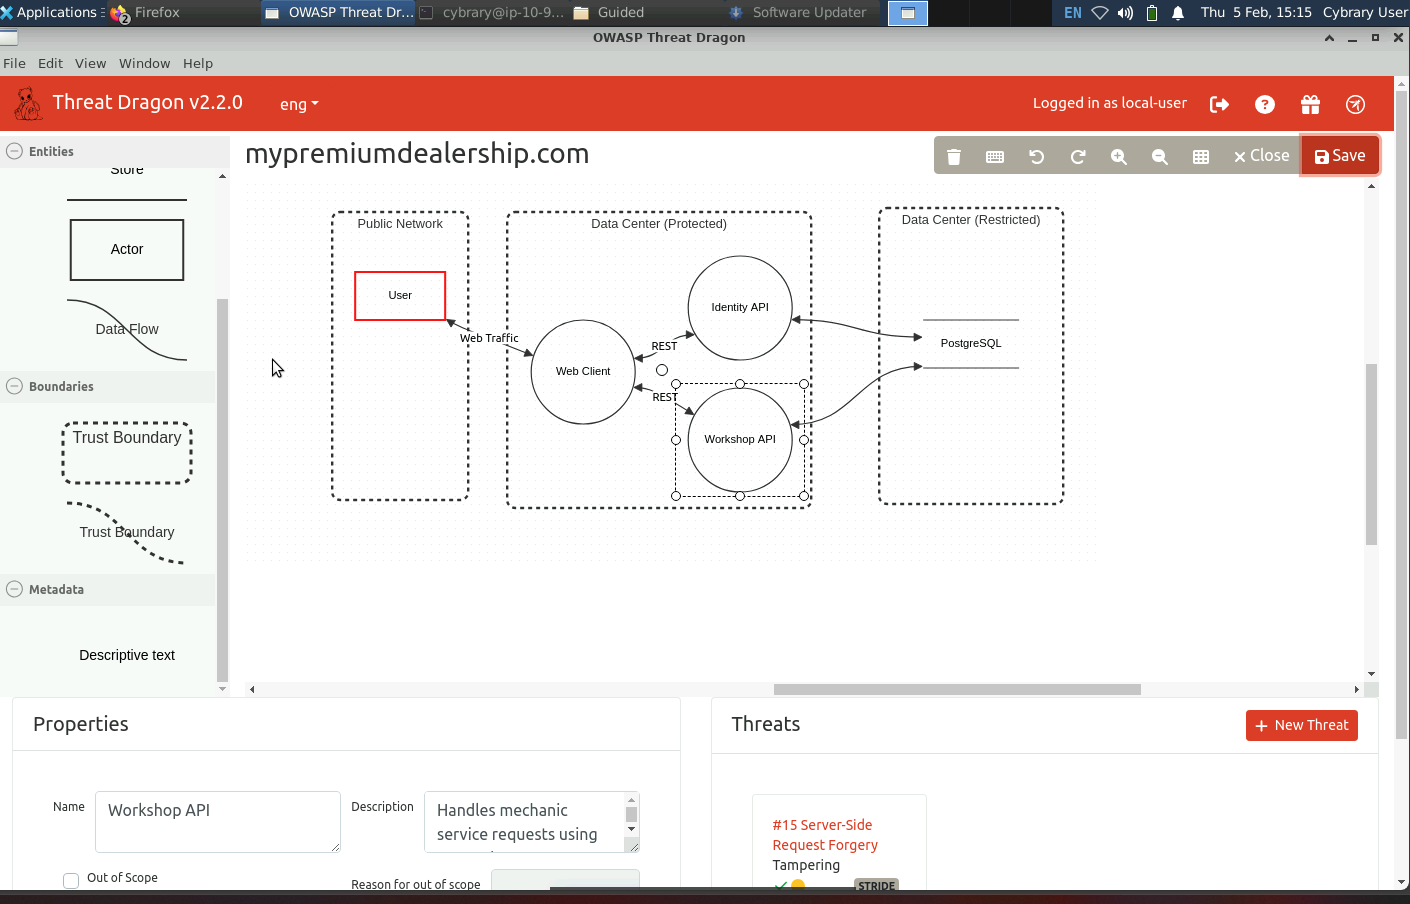Screen dimensions: 1410x904
Task: Open the help question mark icon
Action: tap(1264, 104)
